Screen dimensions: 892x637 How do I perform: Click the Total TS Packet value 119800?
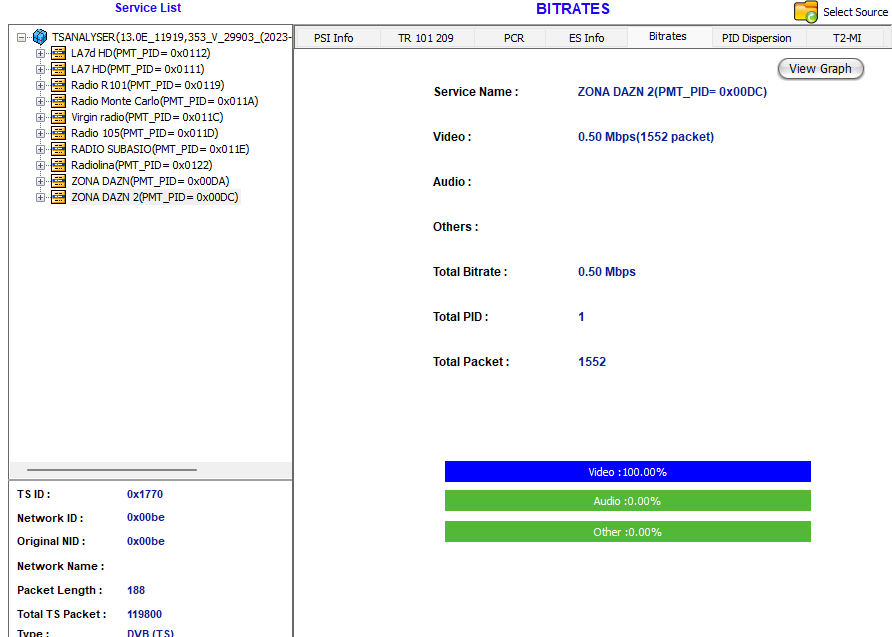pyautogui.click(x=144, y=614)
